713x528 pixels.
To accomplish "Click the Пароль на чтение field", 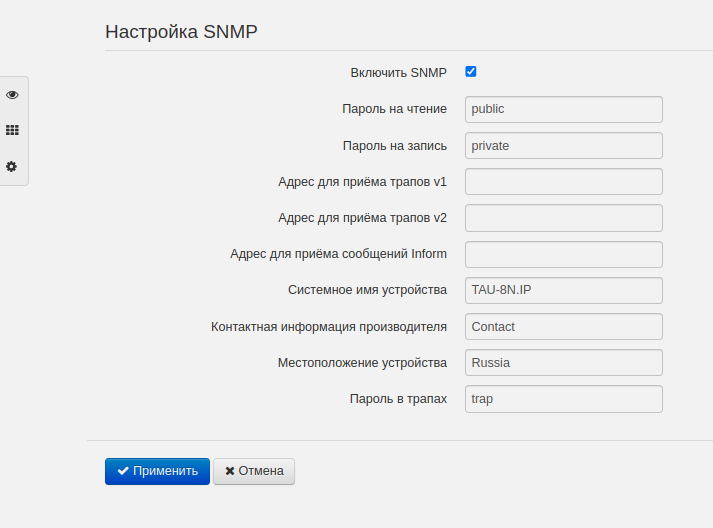I will pos(564,109).
